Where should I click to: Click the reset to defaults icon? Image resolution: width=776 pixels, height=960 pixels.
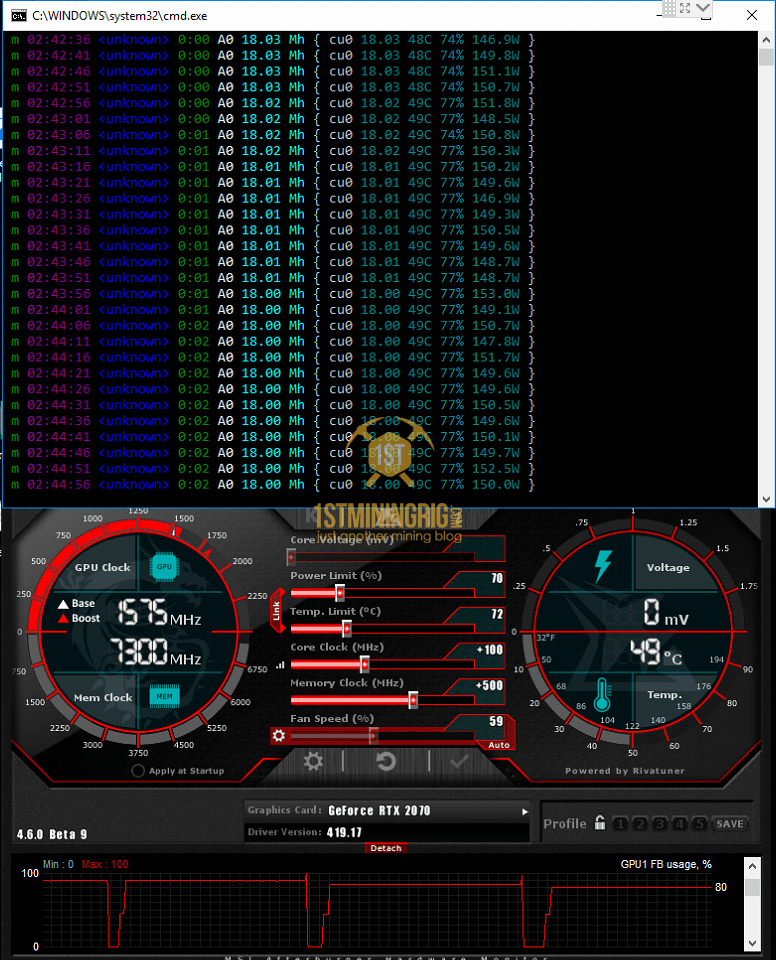click(x=386, y=762)
